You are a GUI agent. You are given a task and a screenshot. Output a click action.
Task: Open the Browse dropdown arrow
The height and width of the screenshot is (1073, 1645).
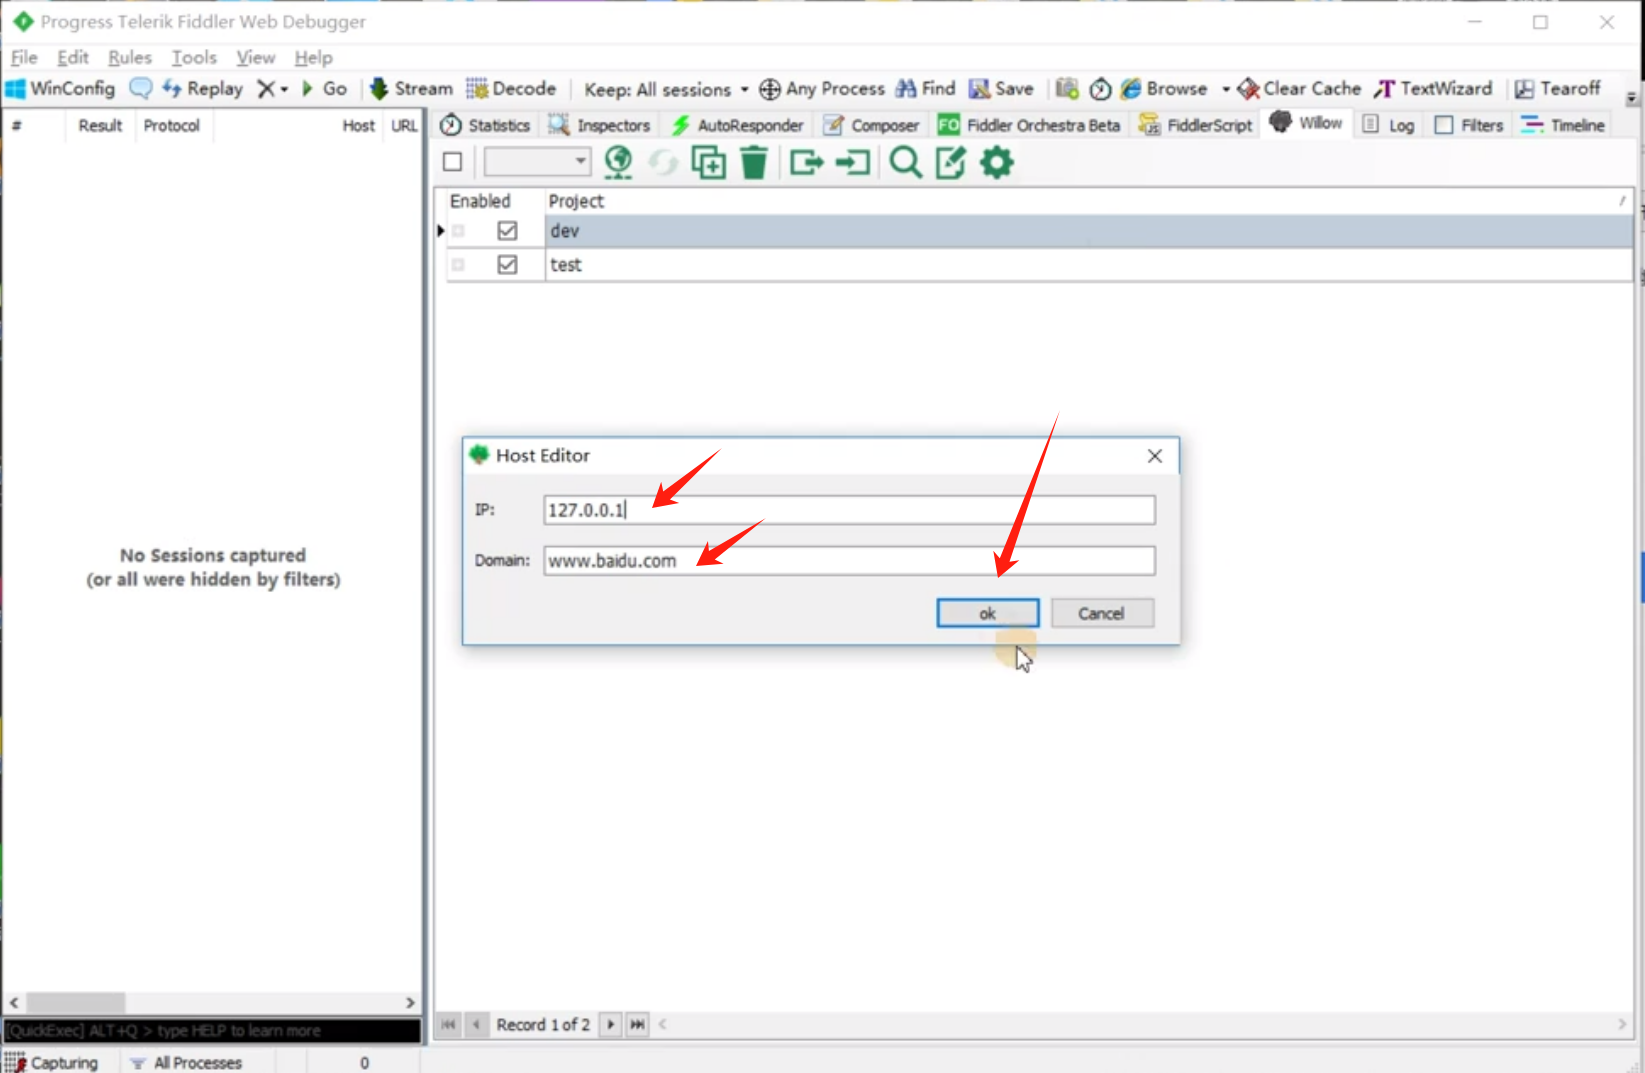point(1225,89)
